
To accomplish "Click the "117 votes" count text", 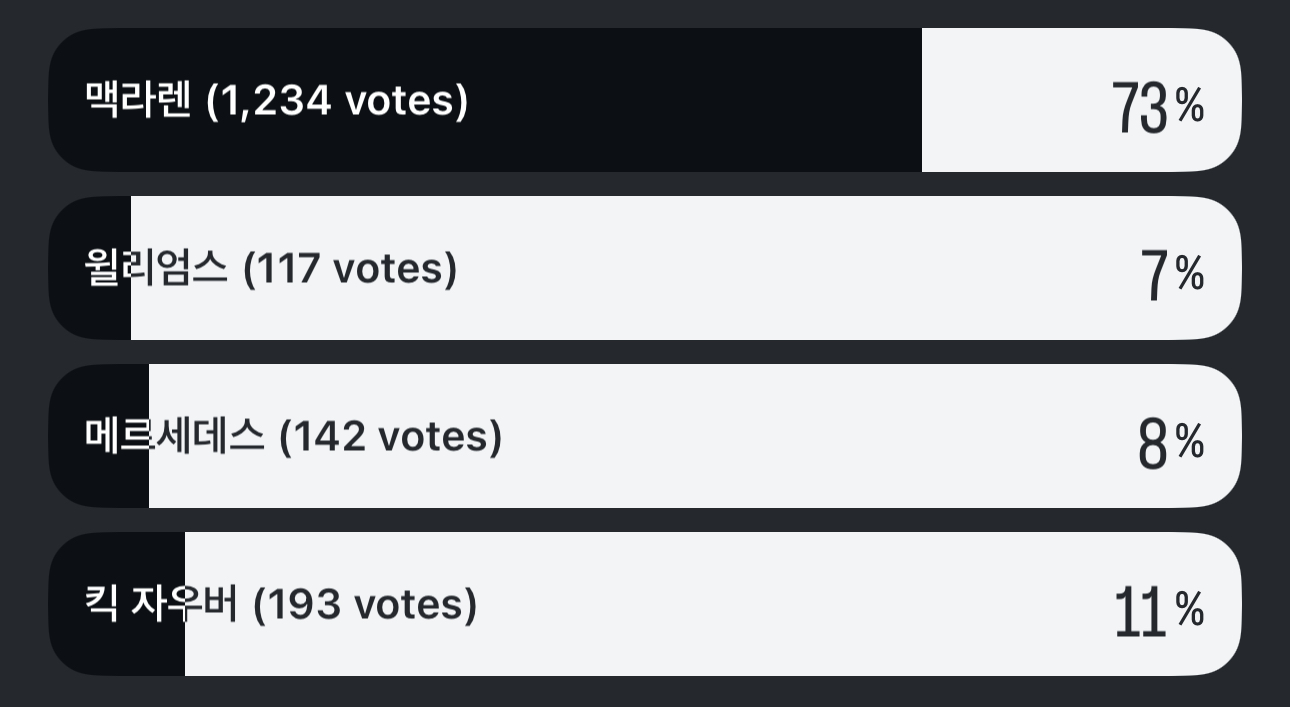I will coord(349,269).
